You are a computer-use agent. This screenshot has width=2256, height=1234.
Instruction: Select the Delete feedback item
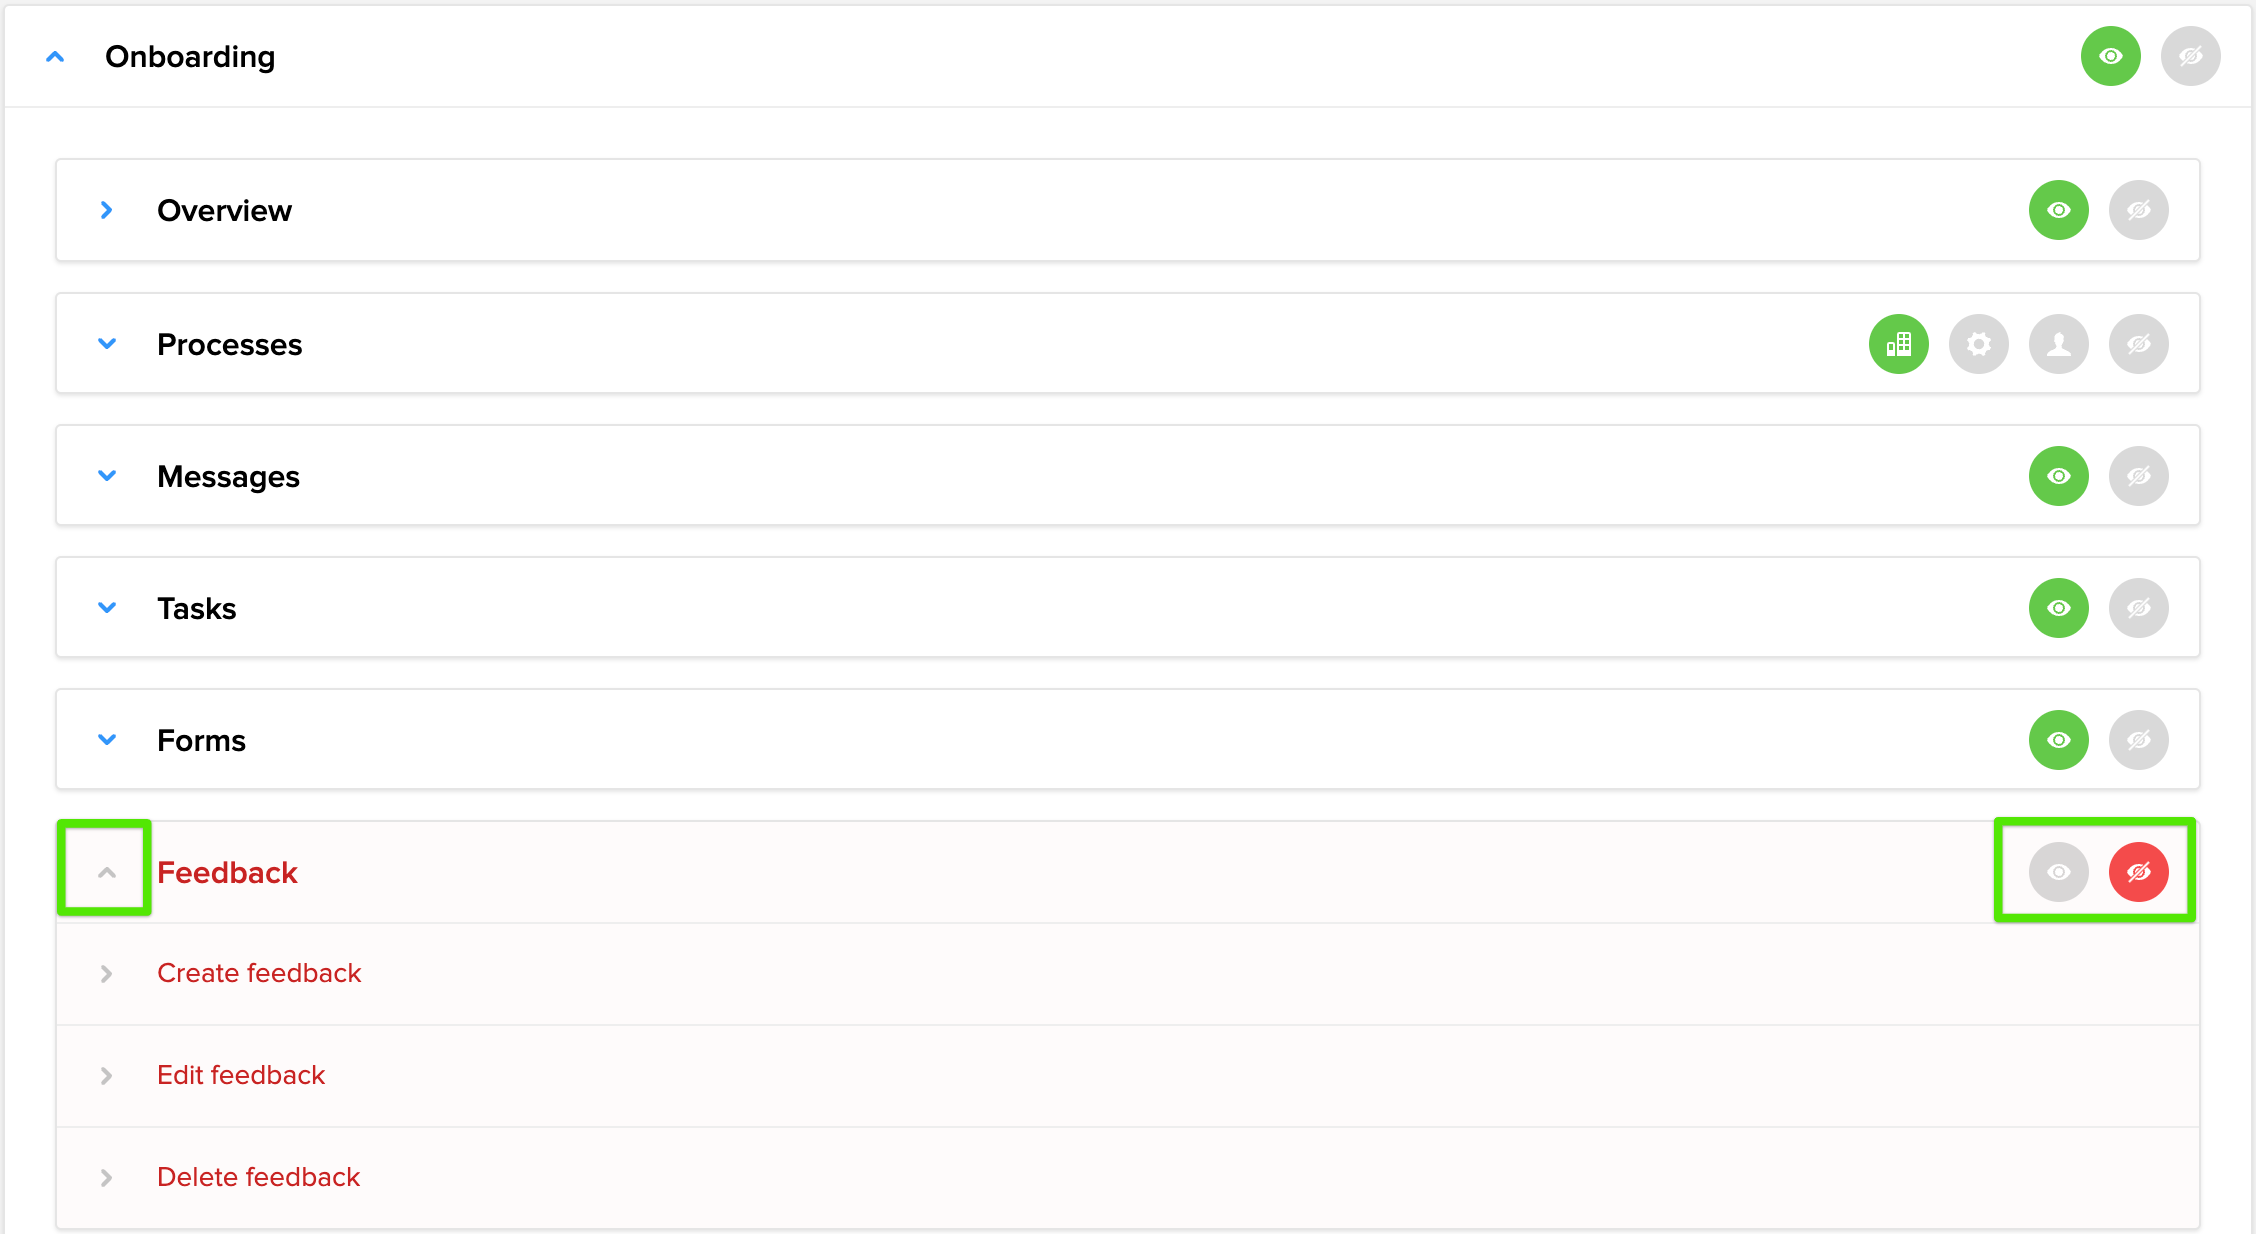258,1177
